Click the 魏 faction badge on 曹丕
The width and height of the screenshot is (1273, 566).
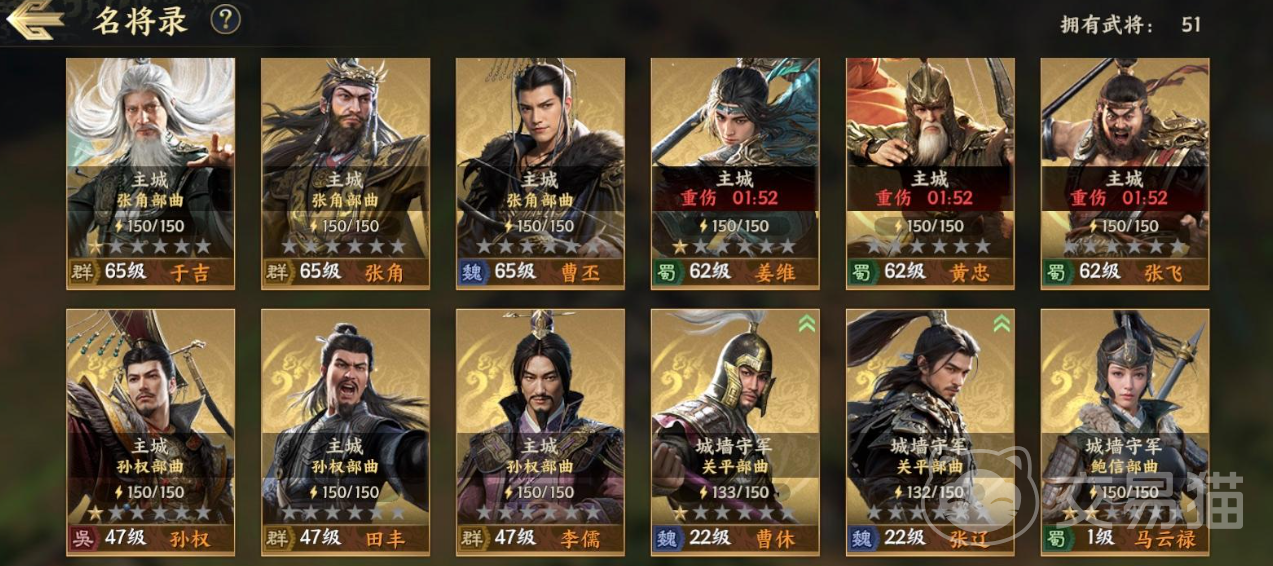(x=471, y=272)
